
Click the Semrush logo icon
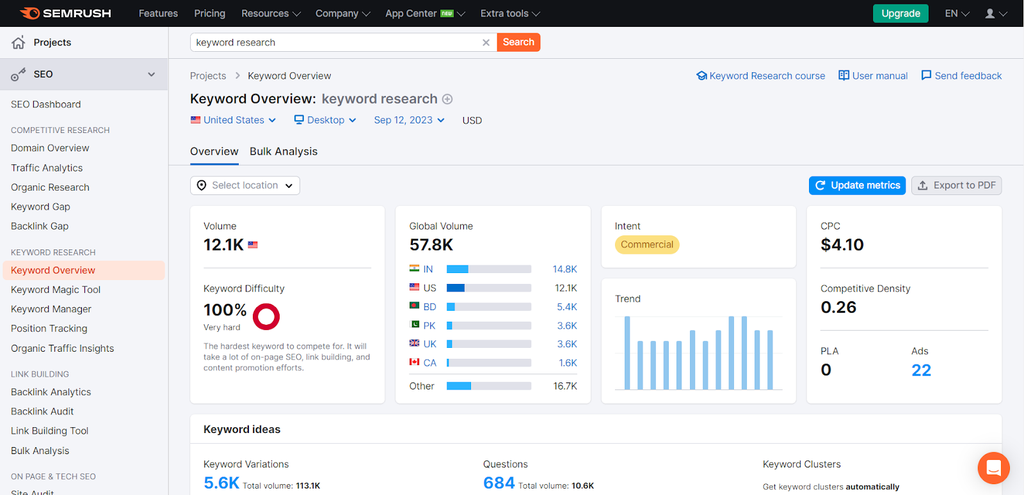click(x=29, y=13)
